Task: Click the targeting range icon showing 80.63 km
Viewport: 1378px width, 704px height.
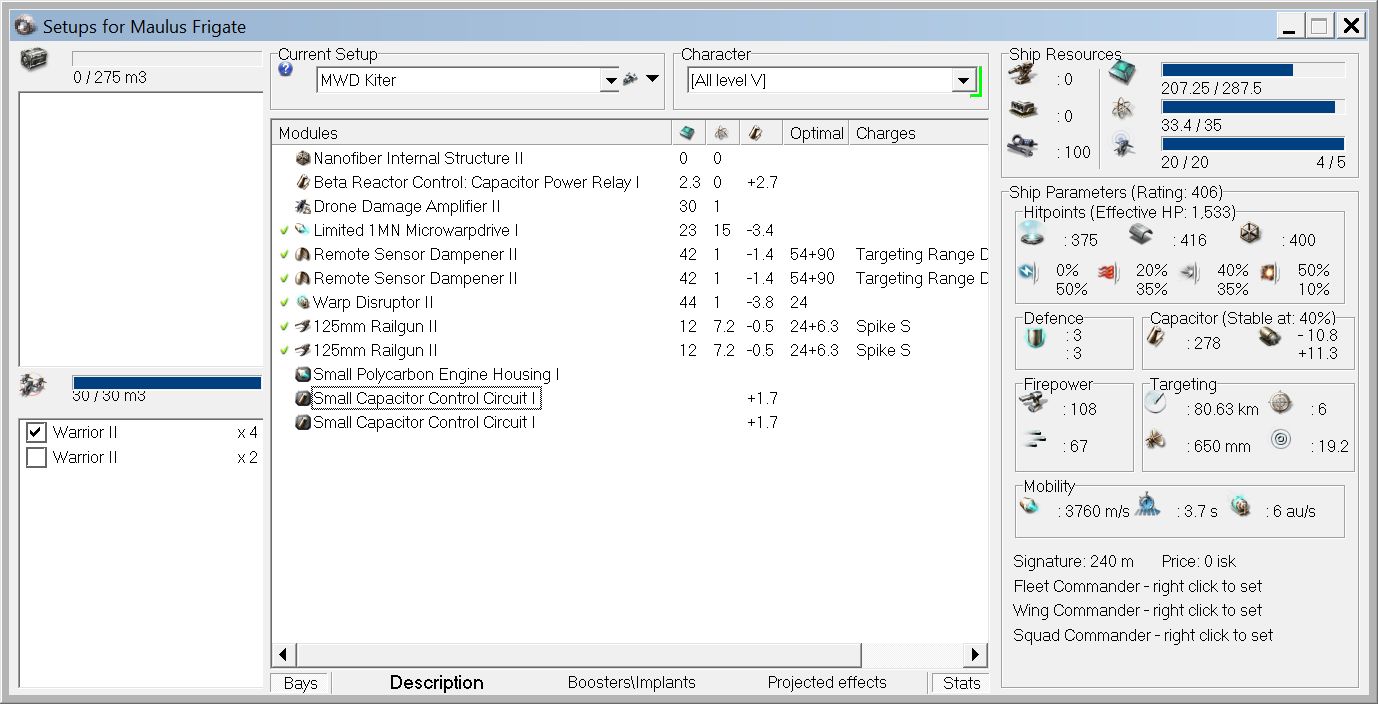Action: pyautogui.click(x=1157, y=402)
